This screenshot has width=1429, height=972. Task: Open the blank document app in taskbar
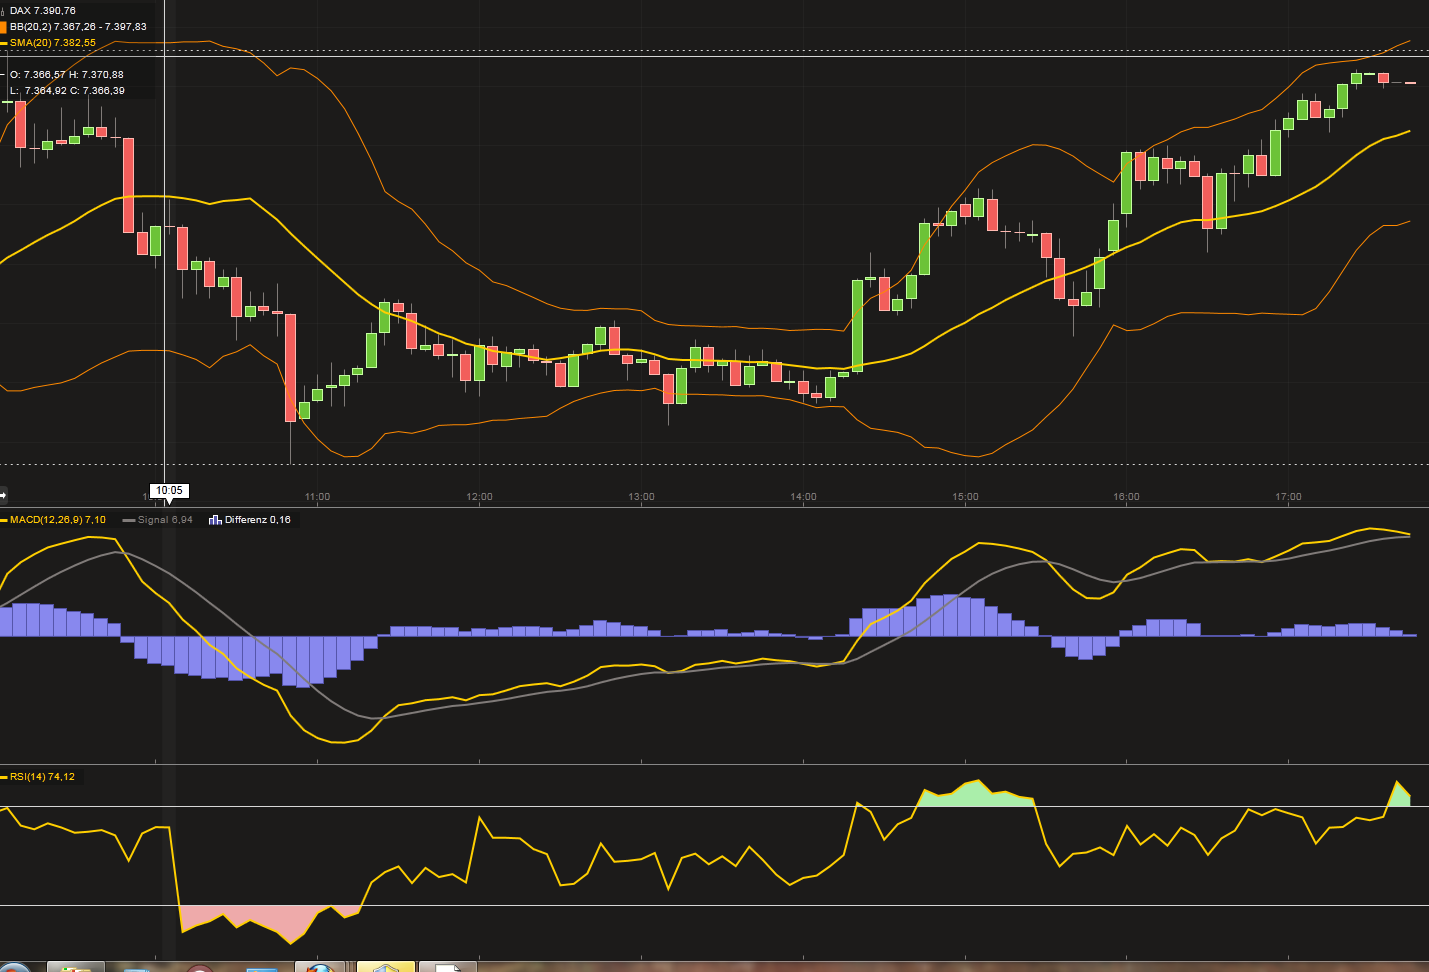pos(447,967)
